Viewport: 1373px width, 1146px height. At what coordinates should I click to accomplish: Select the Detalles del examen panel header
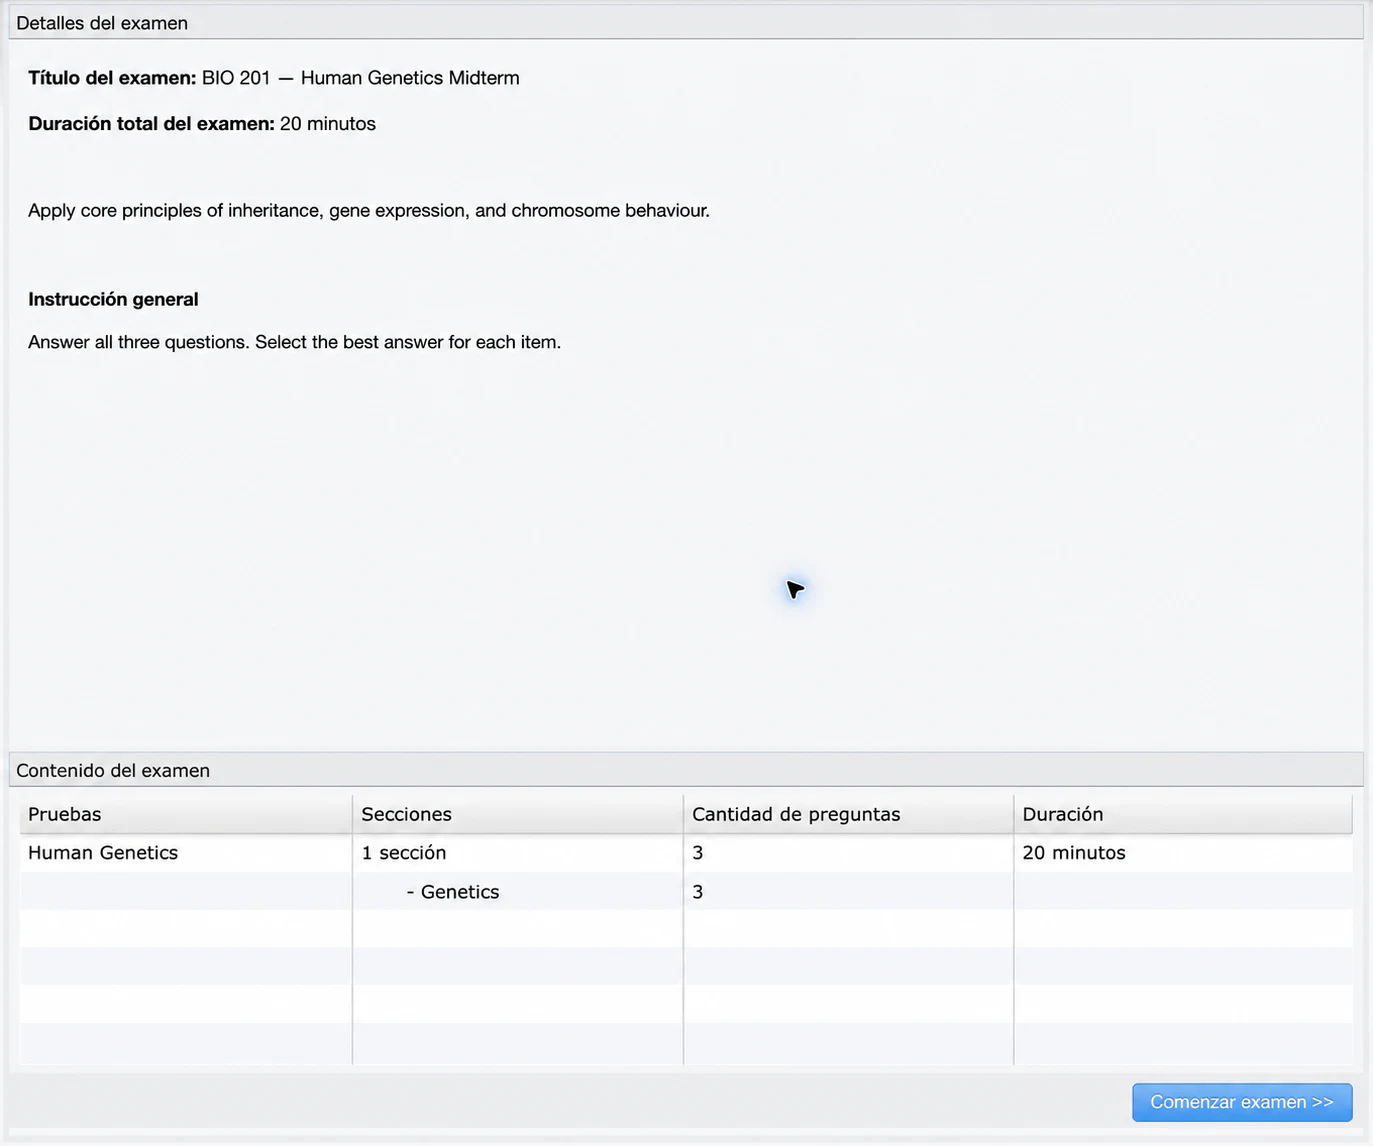(686, 22)
